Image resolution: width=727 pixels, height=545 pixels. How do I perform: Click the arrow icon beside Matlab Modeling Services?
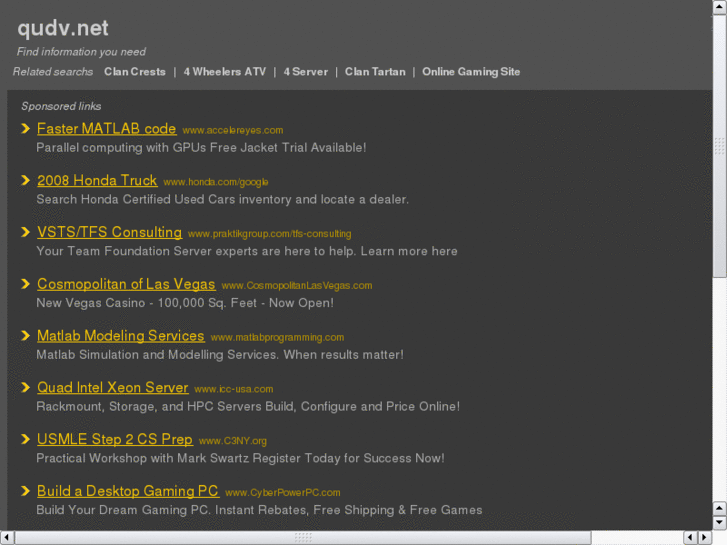pyautogui.click(x=26, y=336)
